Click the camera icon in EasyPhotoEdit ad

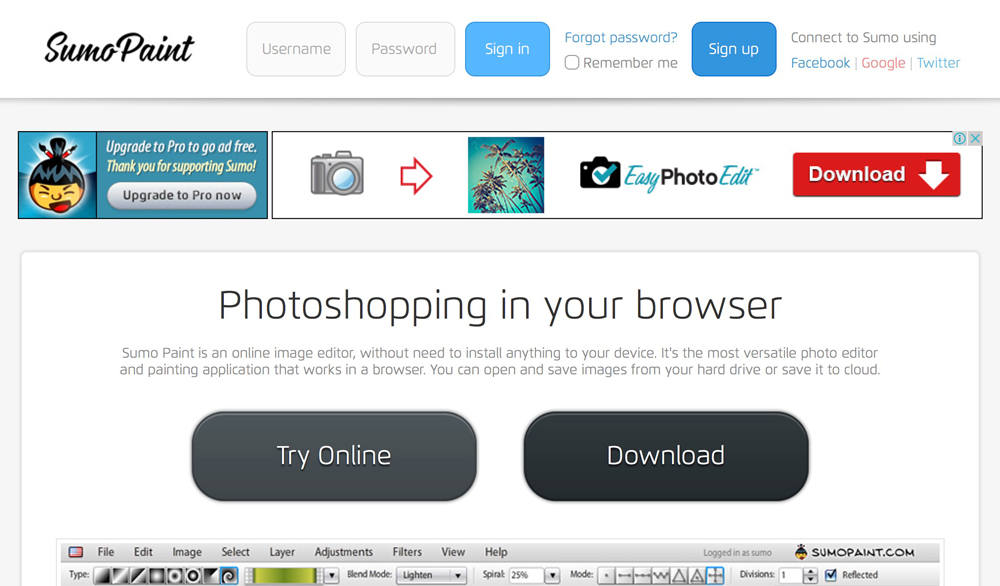pos(337,173)
